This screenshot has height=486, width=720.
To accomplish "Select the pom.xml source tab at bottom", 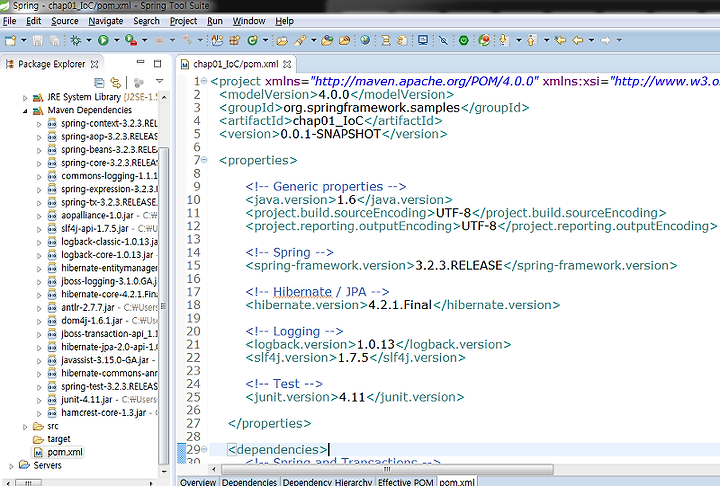I will tap(457, 481).
